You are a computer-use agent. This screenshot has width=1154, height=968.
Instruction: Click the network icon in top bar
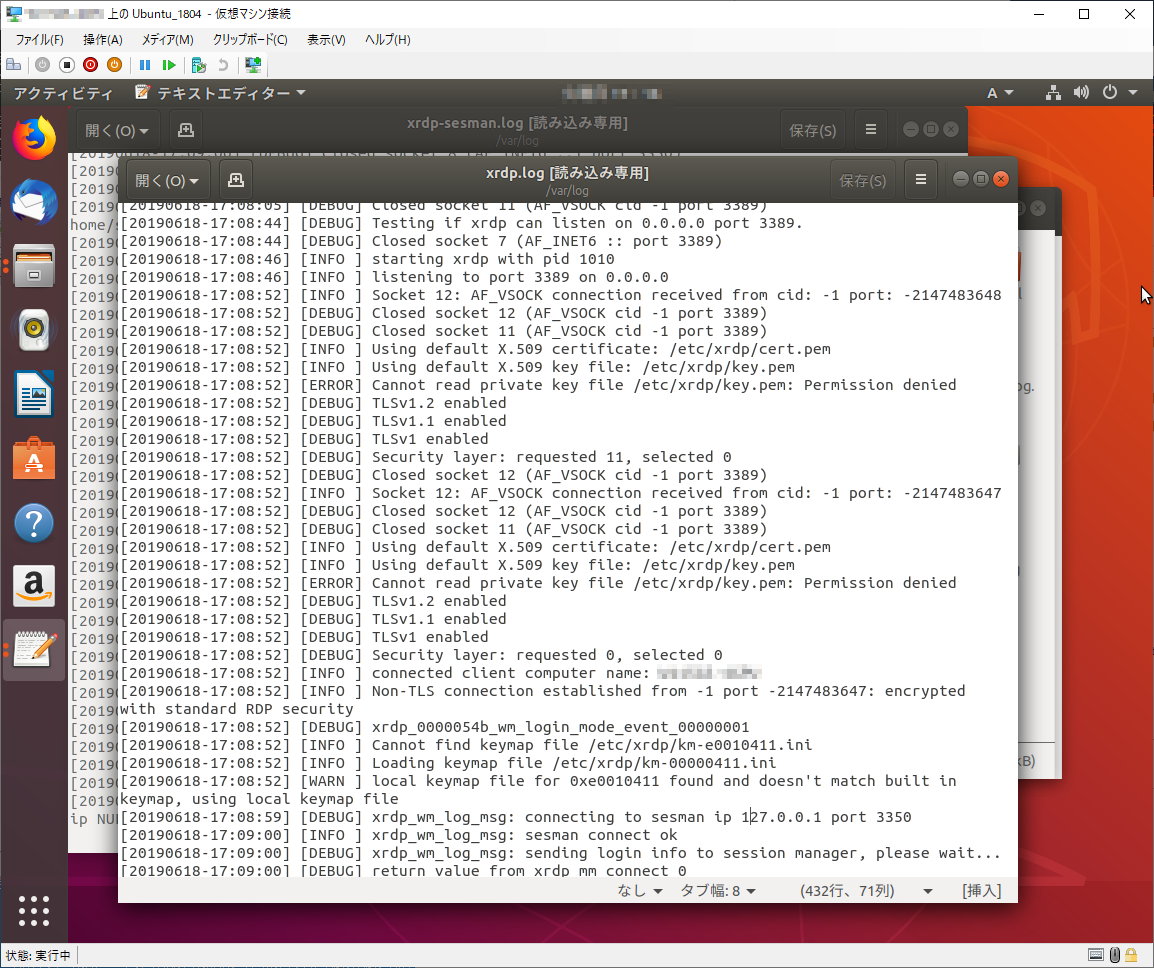(x=1053, y=93)
